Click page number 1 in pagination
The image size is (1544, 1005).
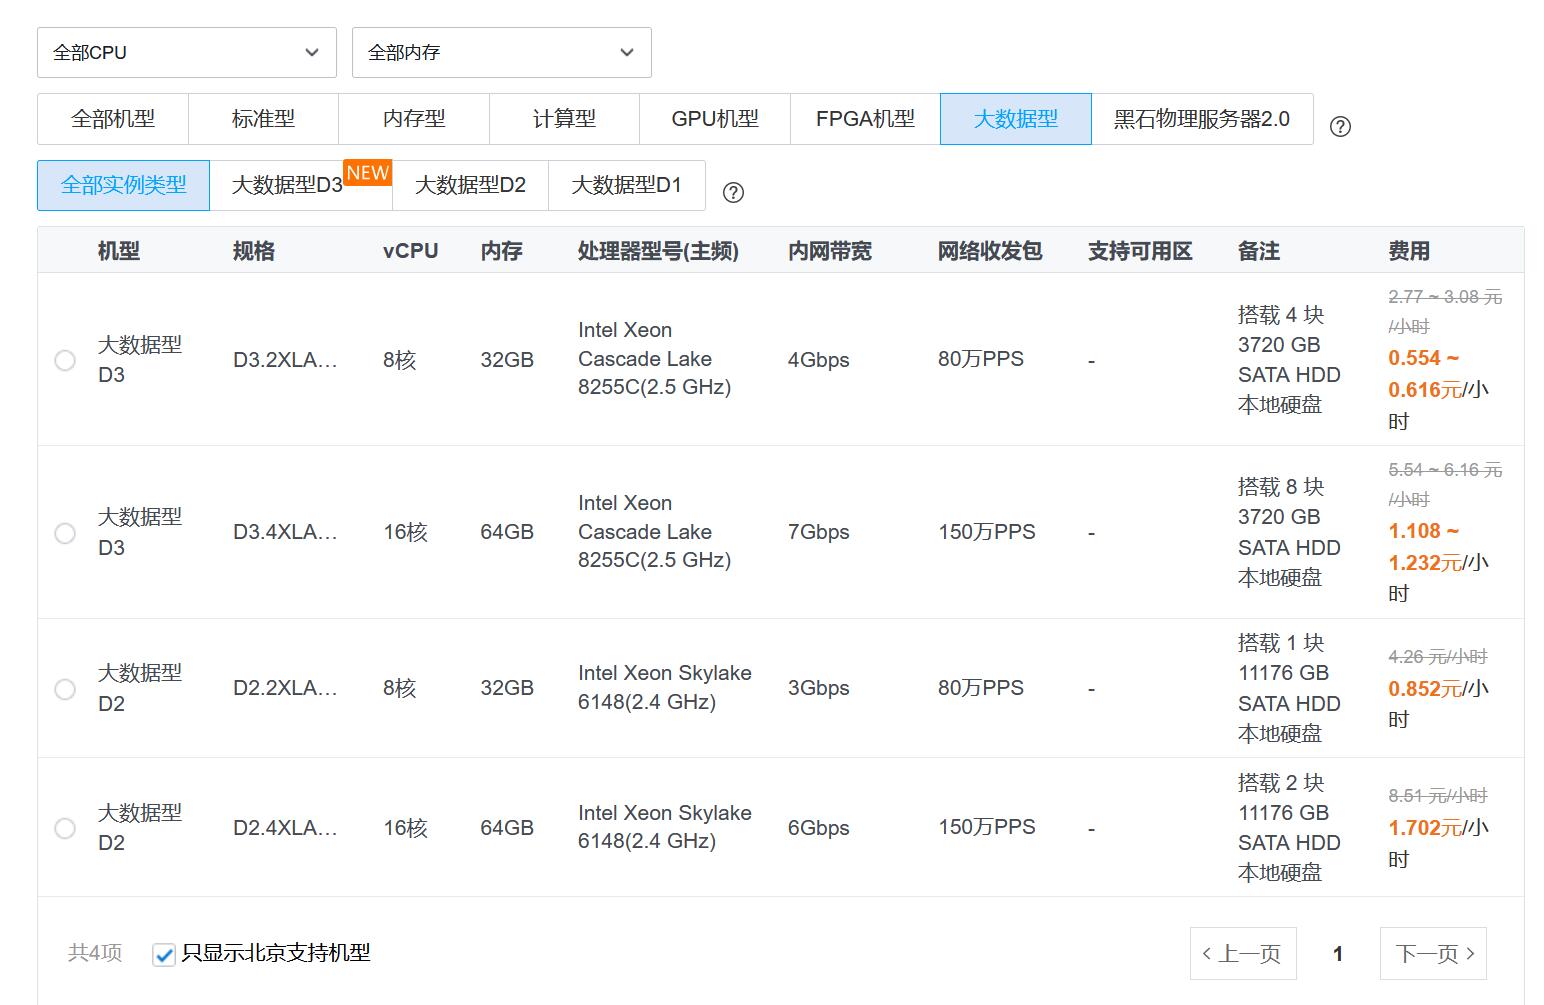[1338, 954]
